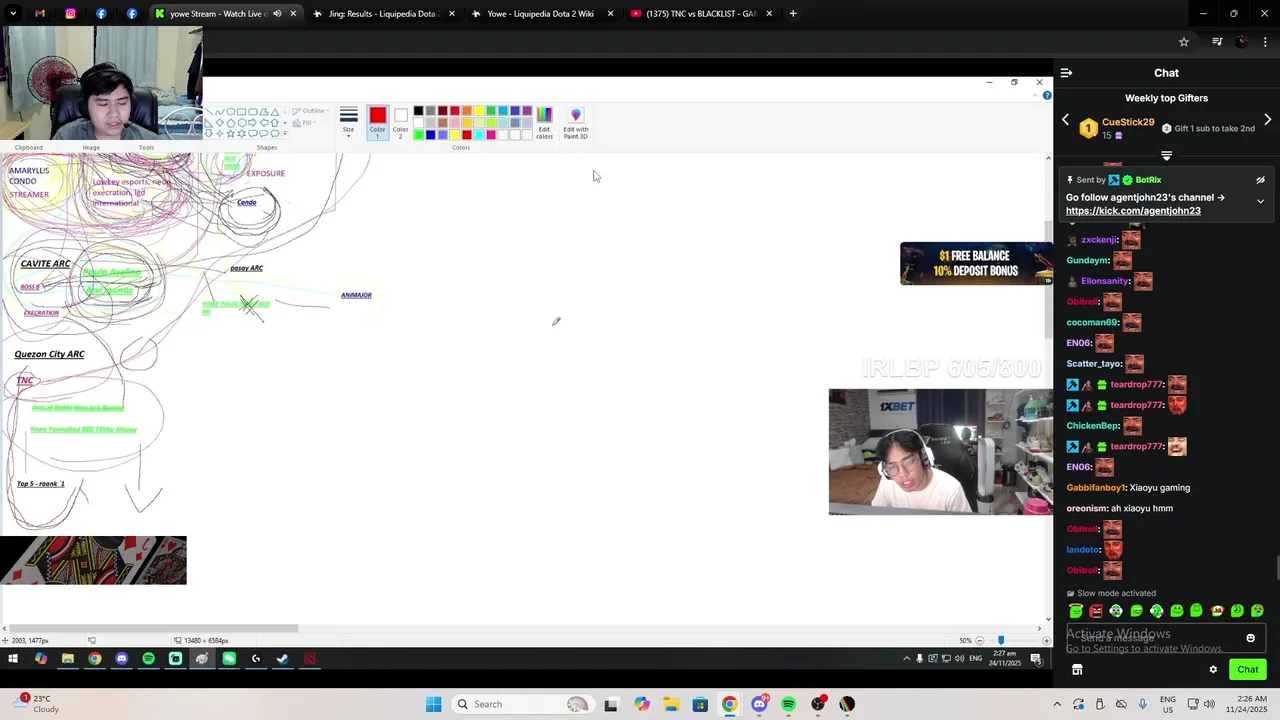Open Edit with Paint 3D
Image resolution: width=1280 pixels, height=720 pixels.
[x=576, y=122]
